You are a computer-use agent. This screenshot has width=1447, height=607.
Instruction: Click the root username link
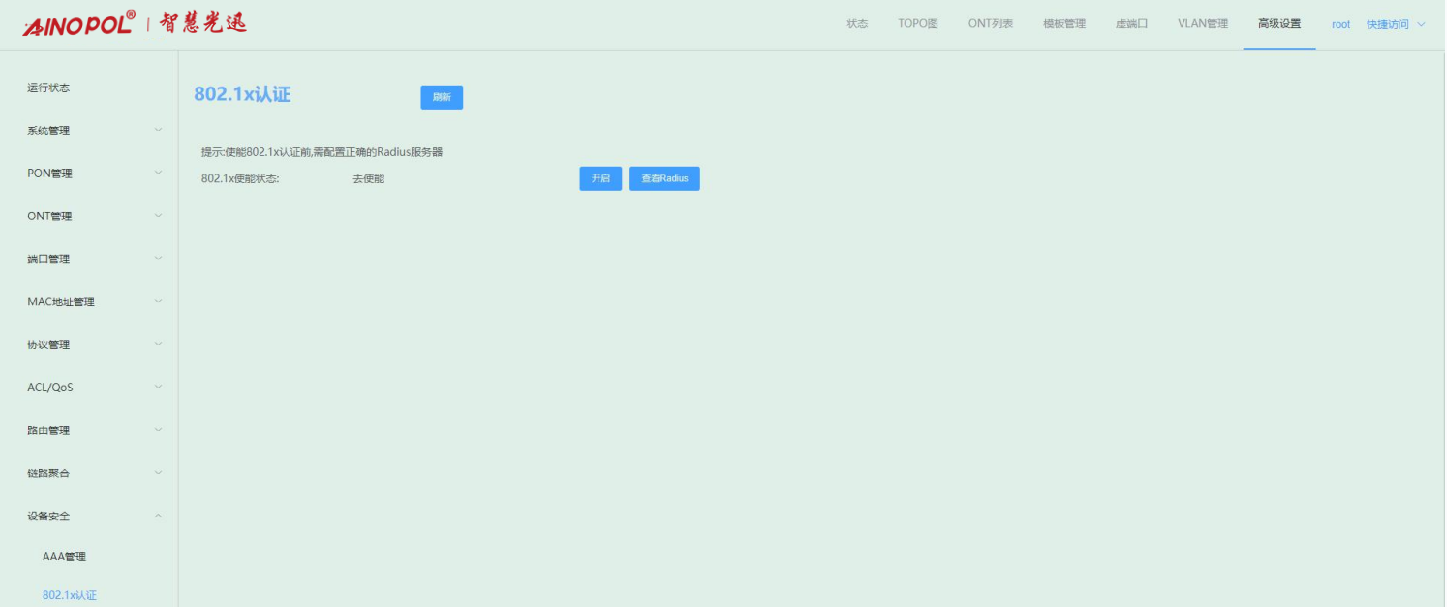(1340, 24)
